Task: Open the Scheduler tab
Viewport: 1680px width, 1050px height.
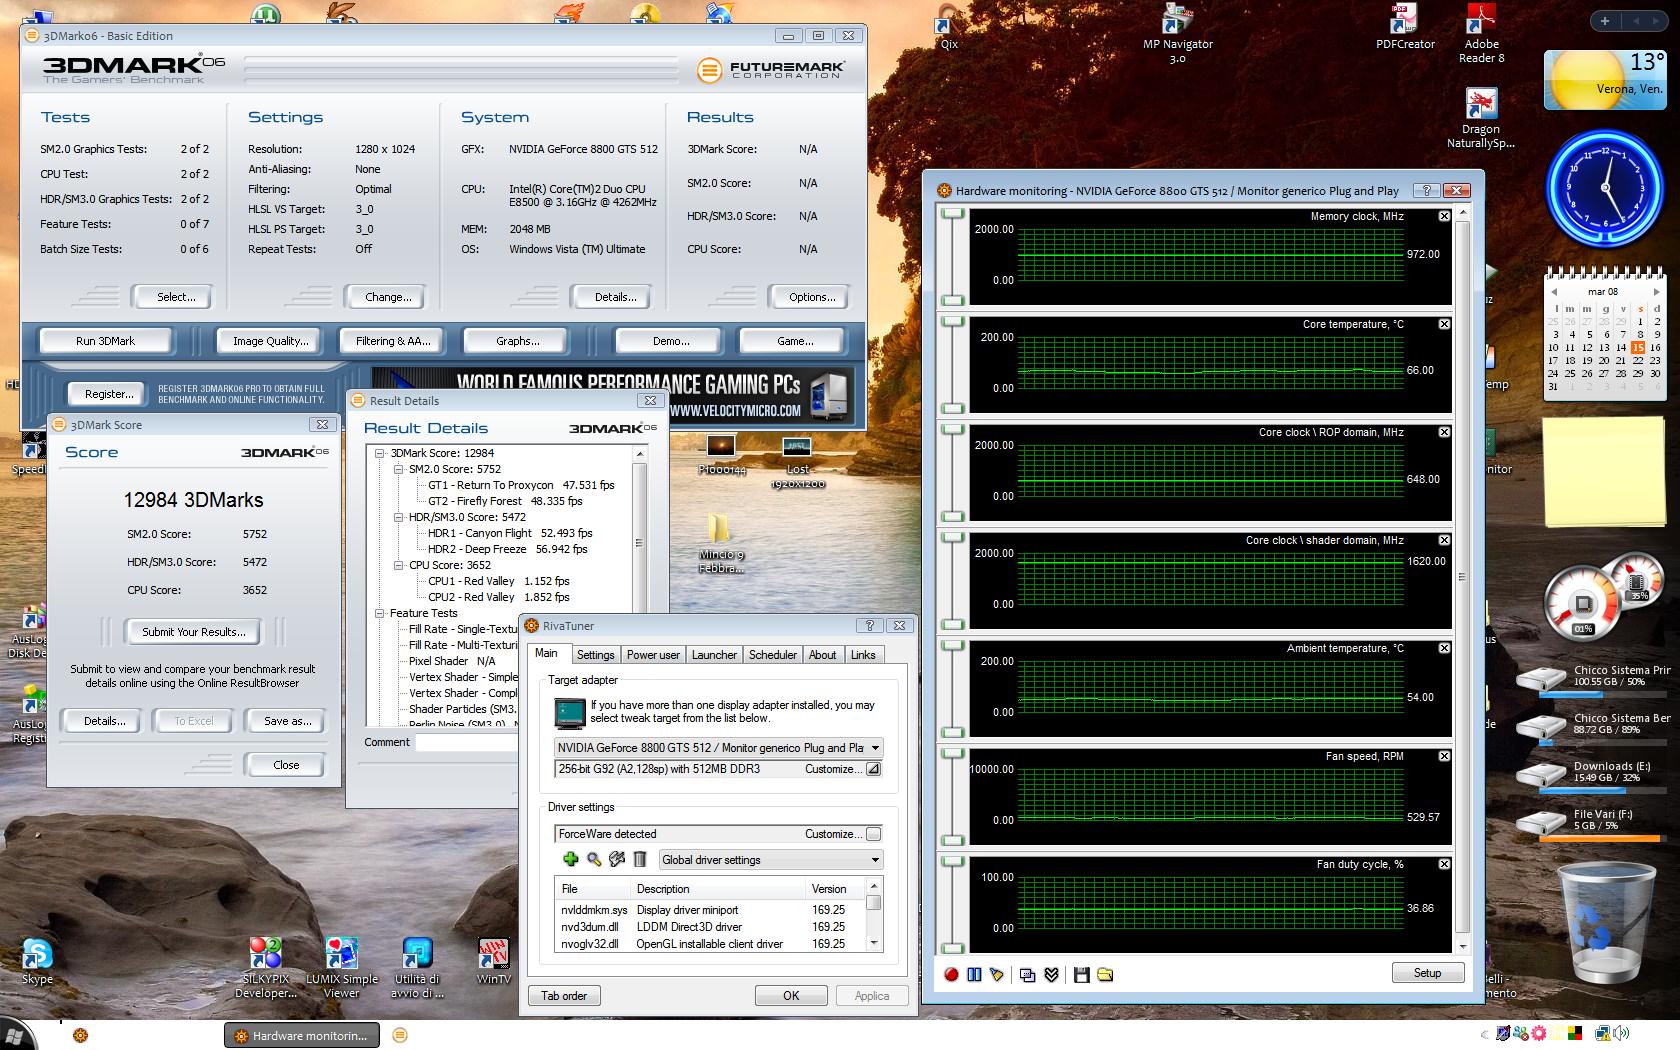Action: (x=773, y=655)
